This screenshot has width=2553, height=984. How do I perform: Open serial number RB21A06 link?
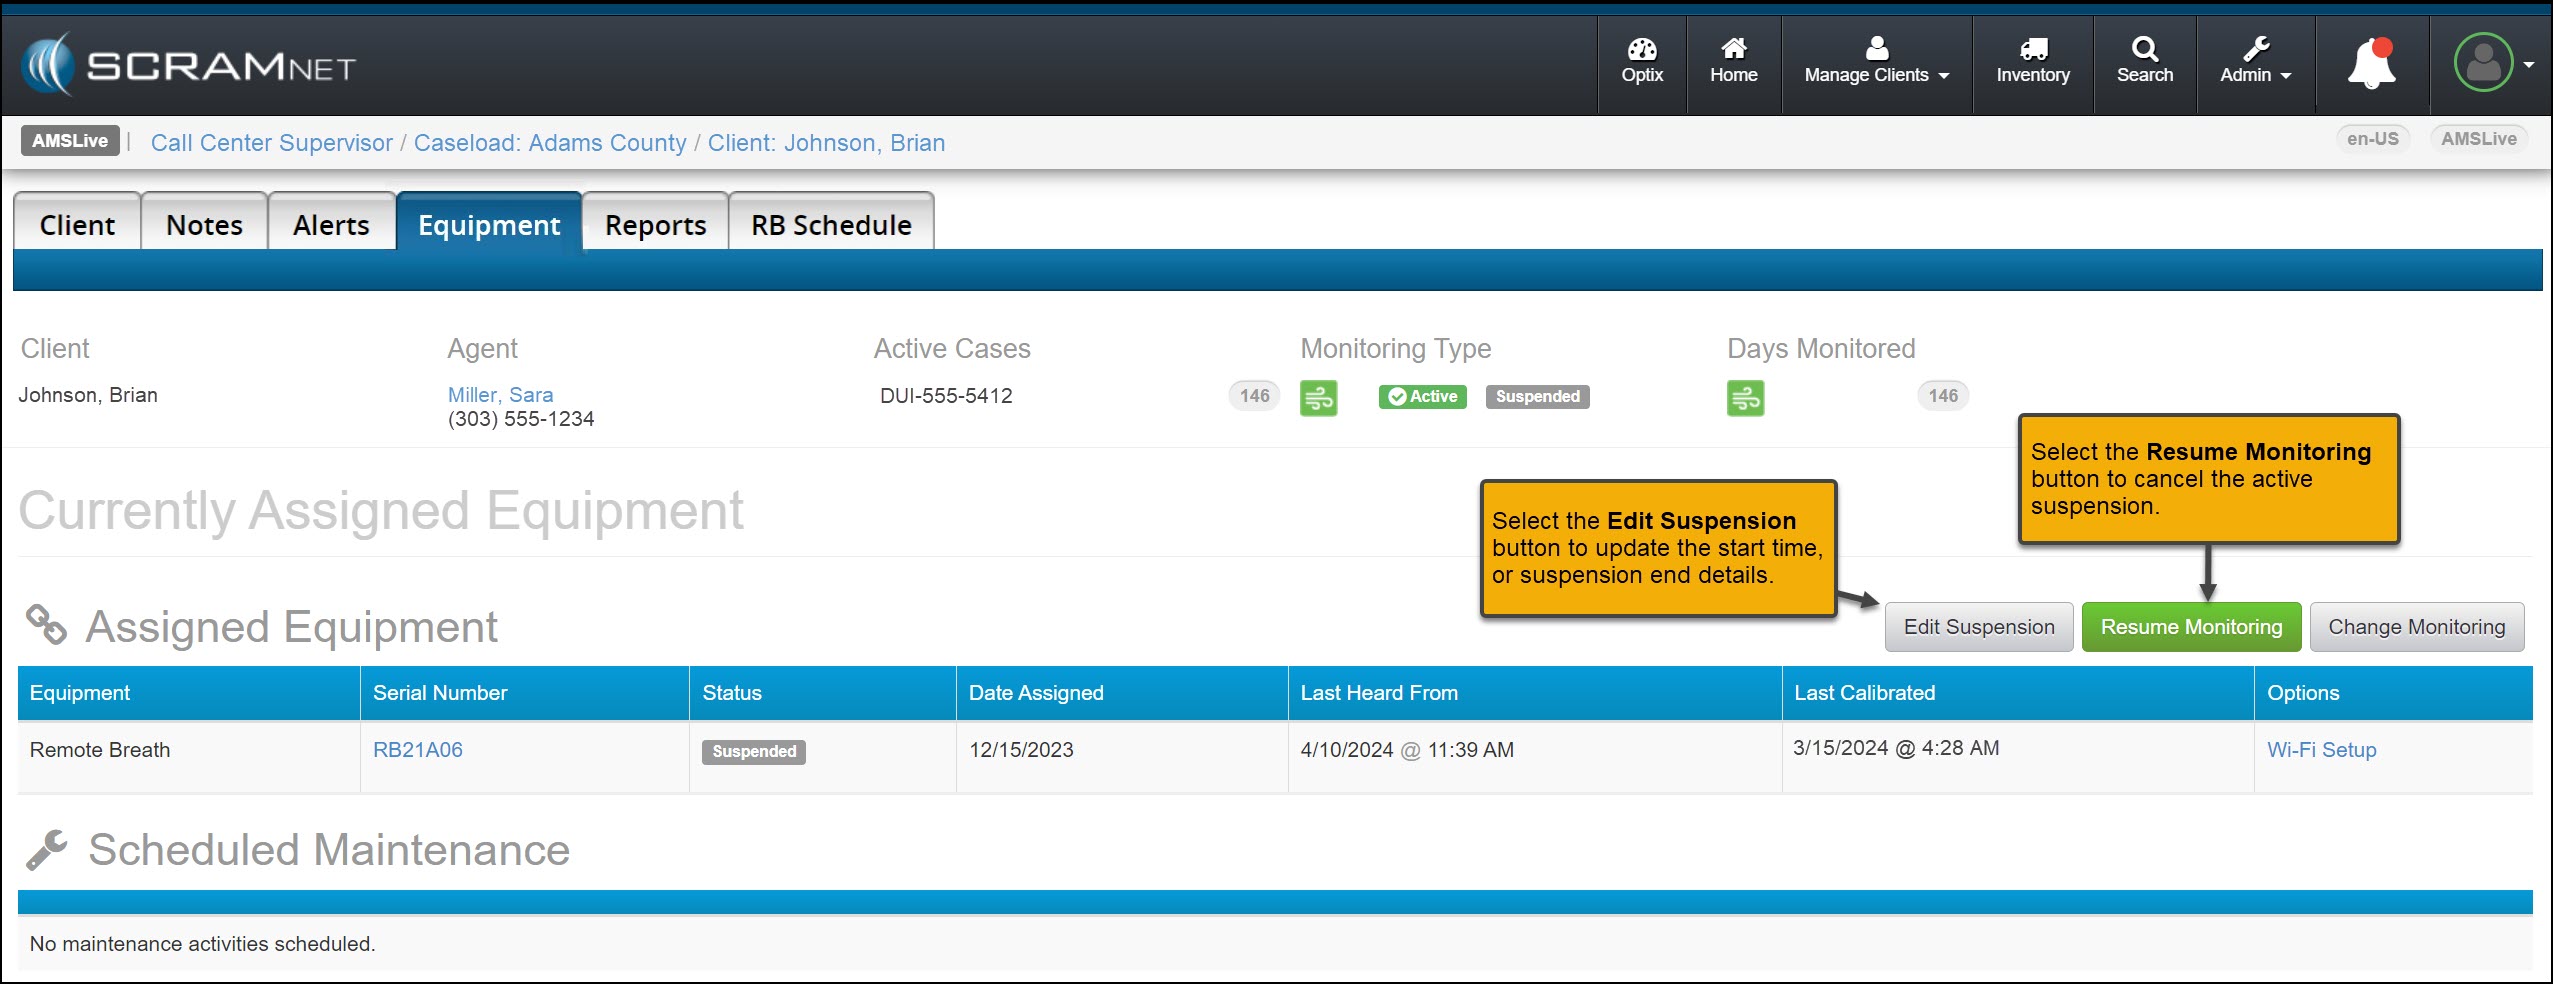coord(417,750)
